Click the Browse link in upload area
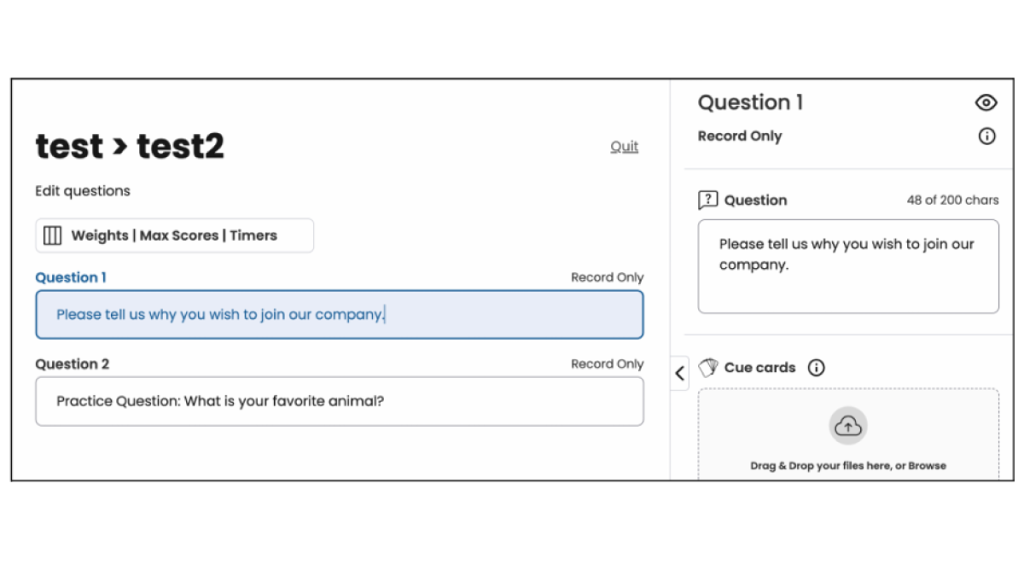Image resolution: width=1024 pixels, height=576 pixels. 927,466
